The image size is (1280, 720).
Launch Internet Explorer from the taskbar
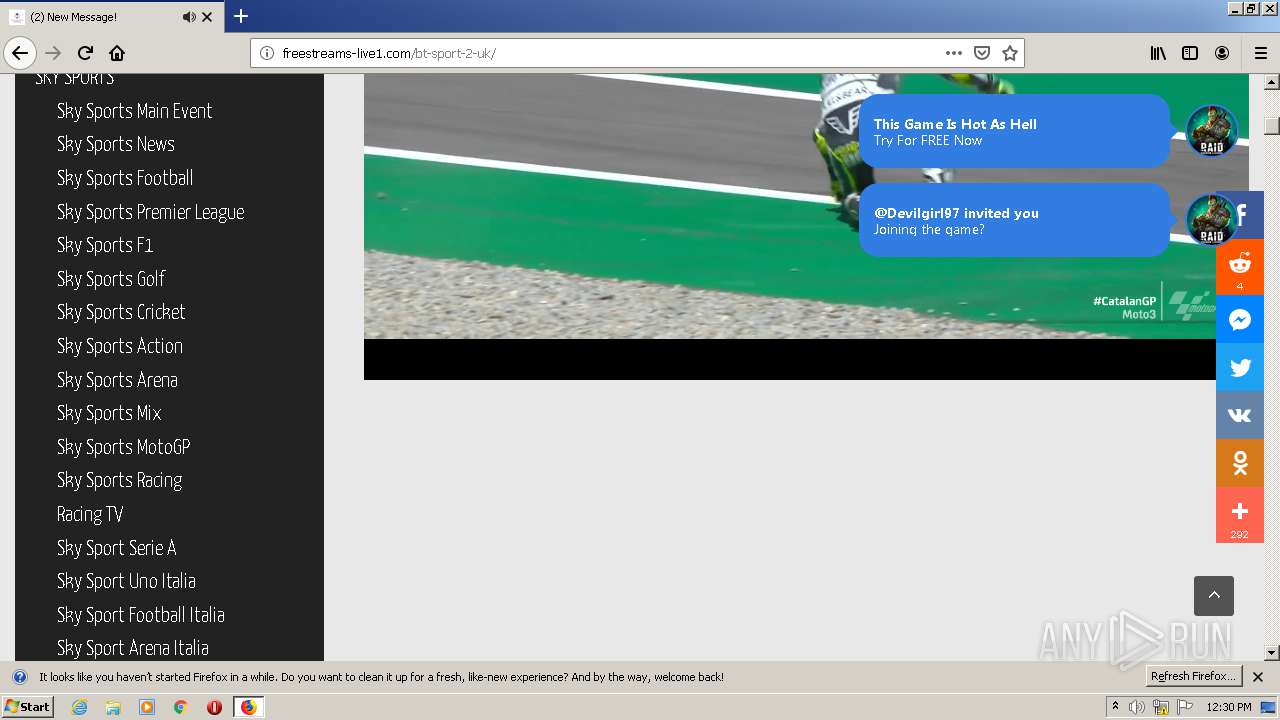[x=79, y=707]
